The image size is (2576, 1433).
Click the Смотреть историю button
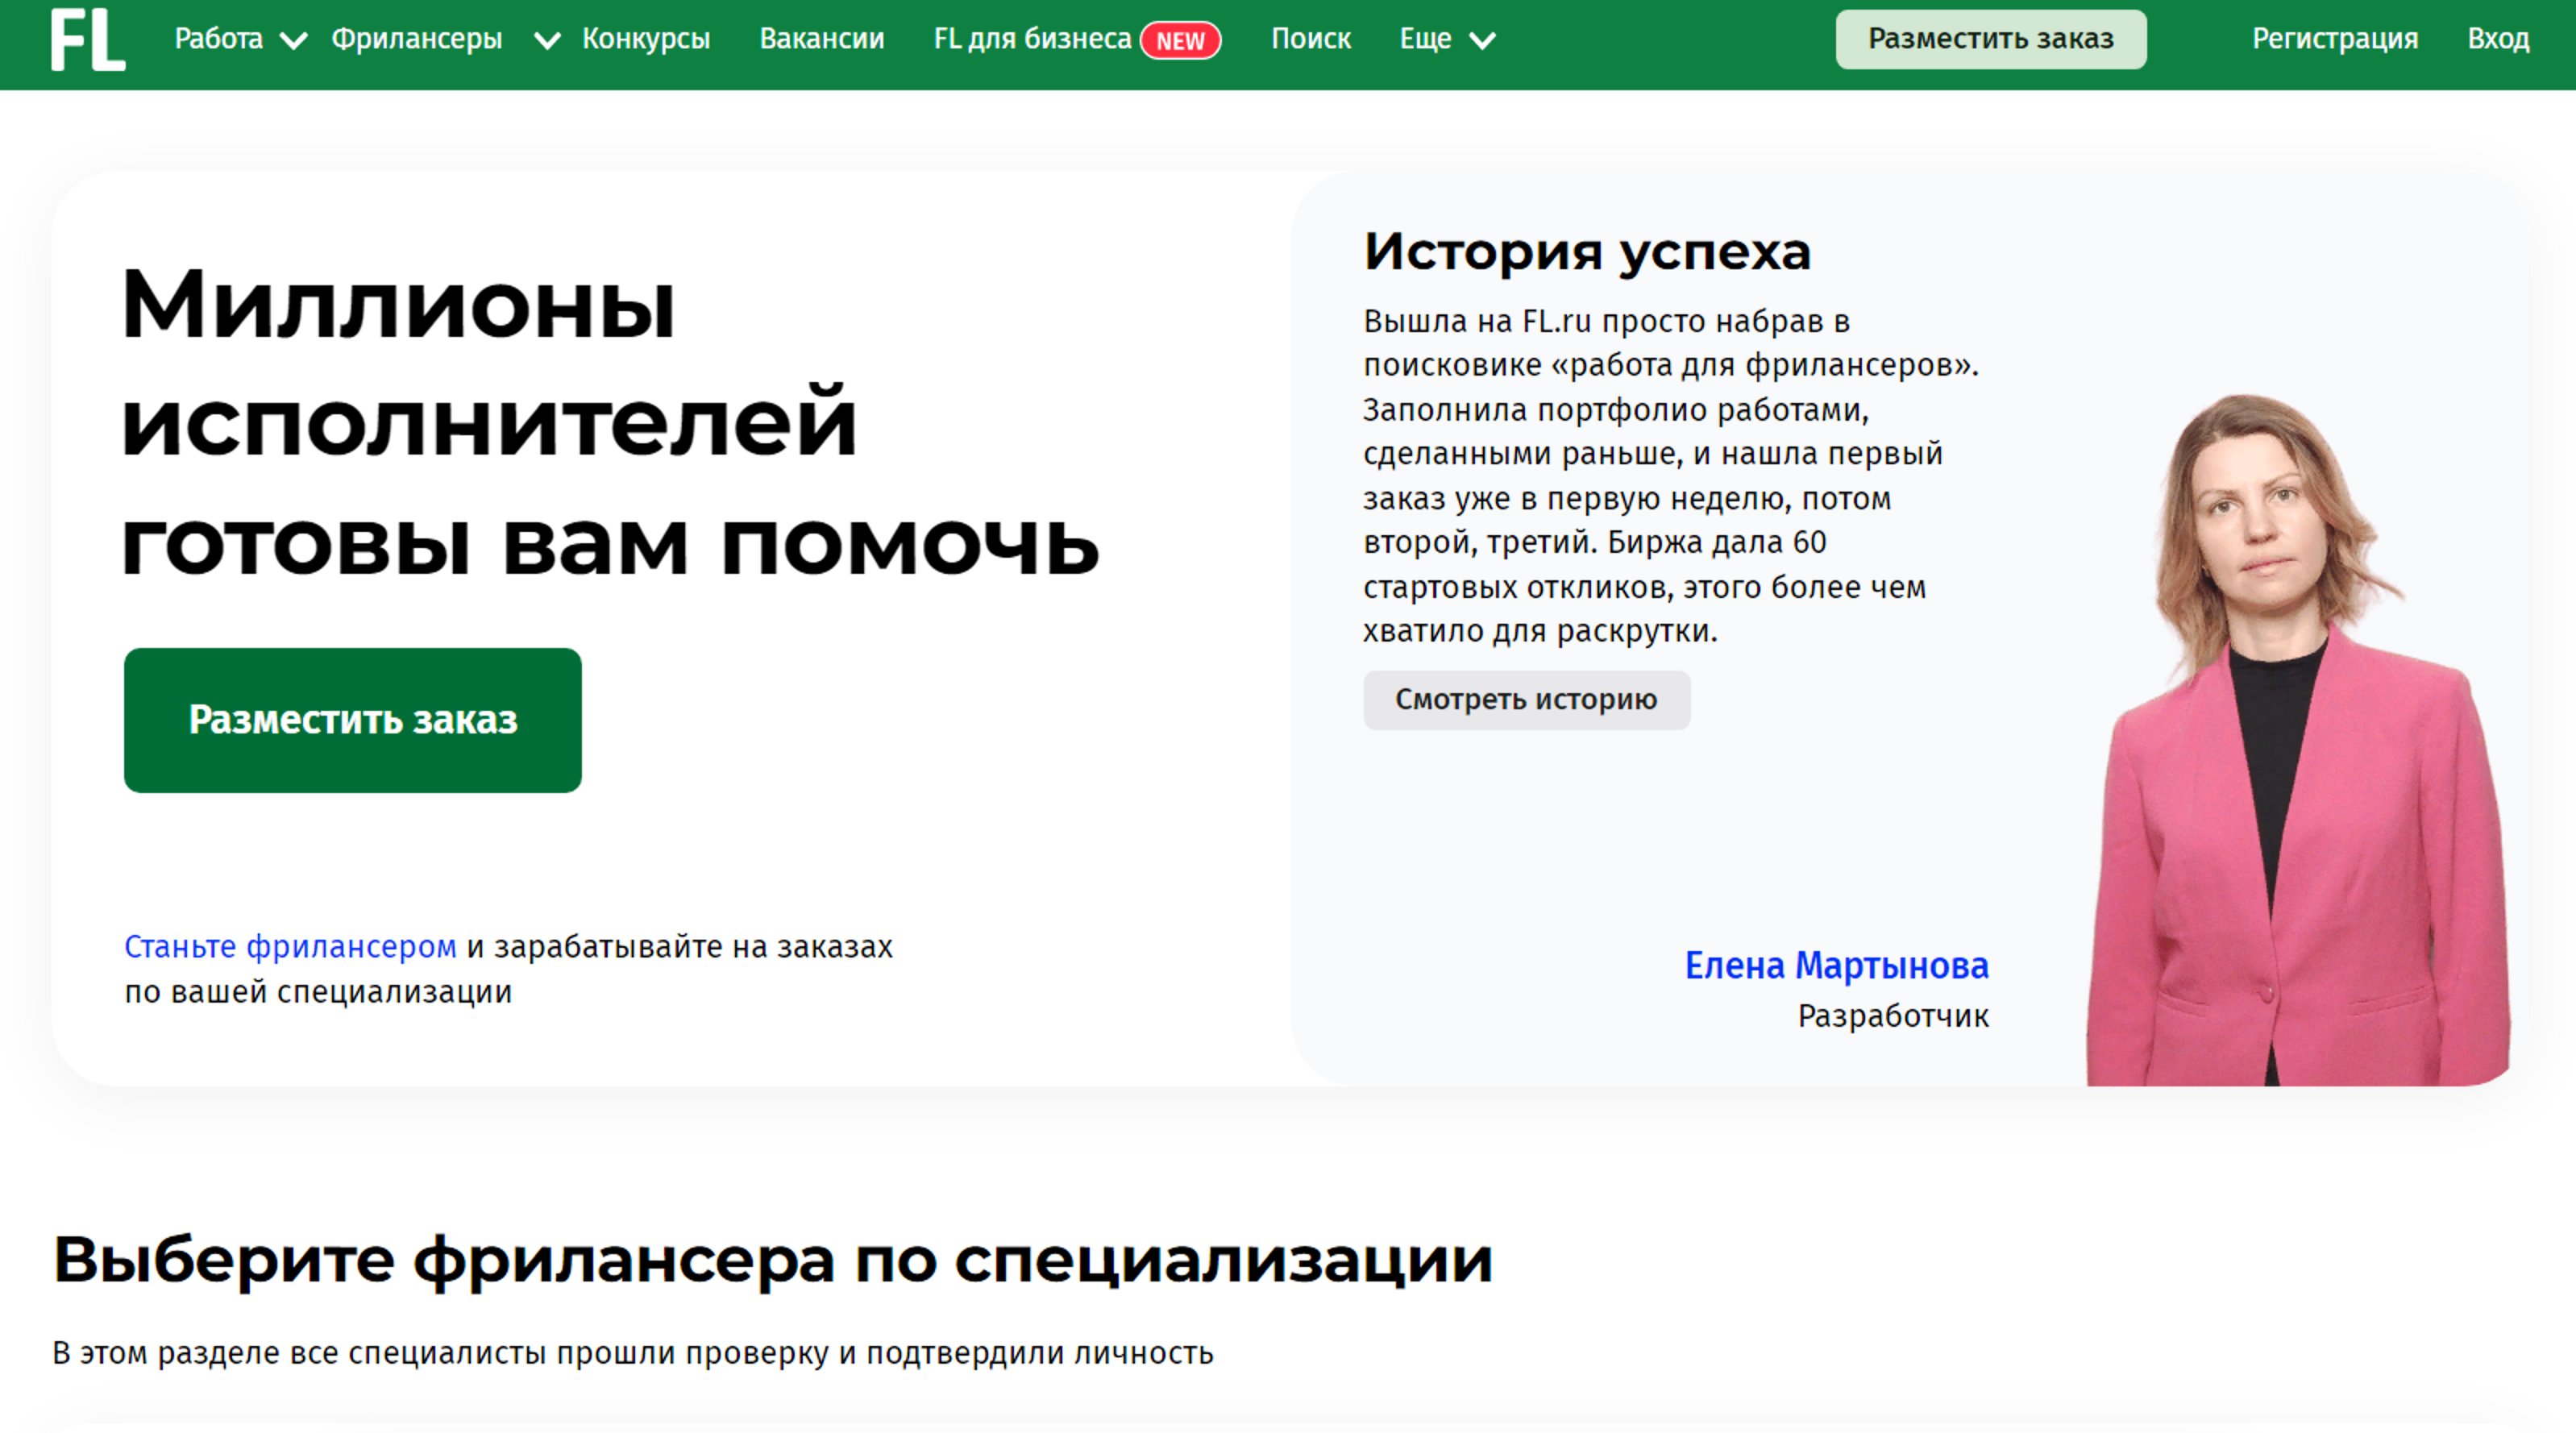(x=1526, y=700)
